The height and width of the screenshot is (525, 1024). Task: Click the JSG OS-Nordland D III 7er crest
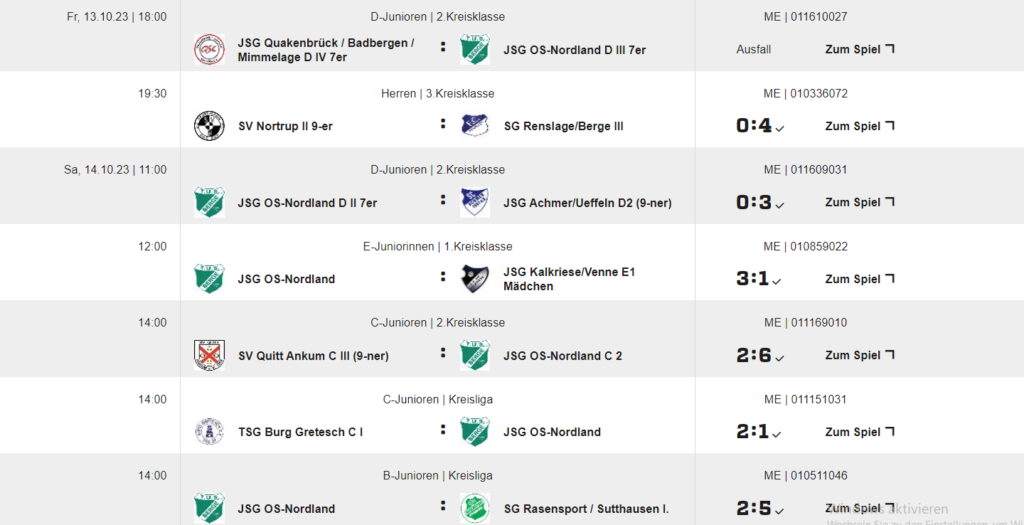tap(475, 50)
